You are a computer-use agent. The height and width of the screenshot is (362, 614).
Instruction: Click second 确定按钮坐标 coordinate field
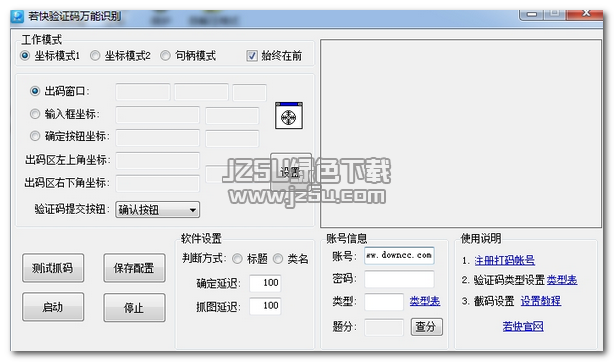(232, 138)
